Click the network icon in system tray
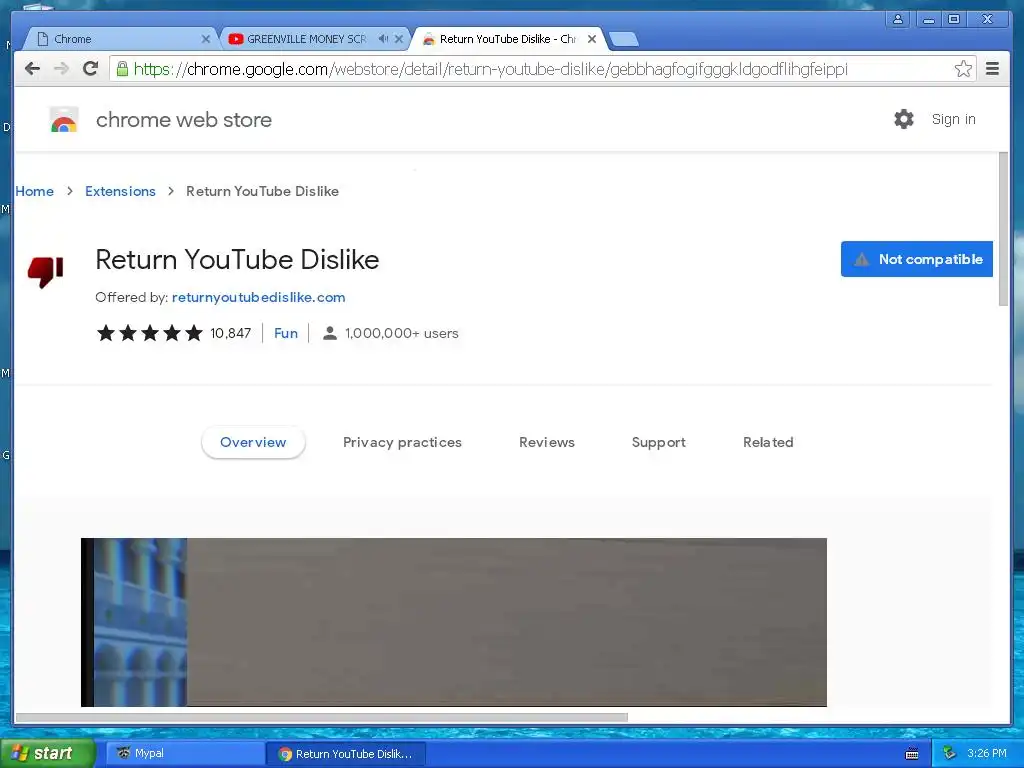This screenshot has width=1024, height=768. coord(949,753)
